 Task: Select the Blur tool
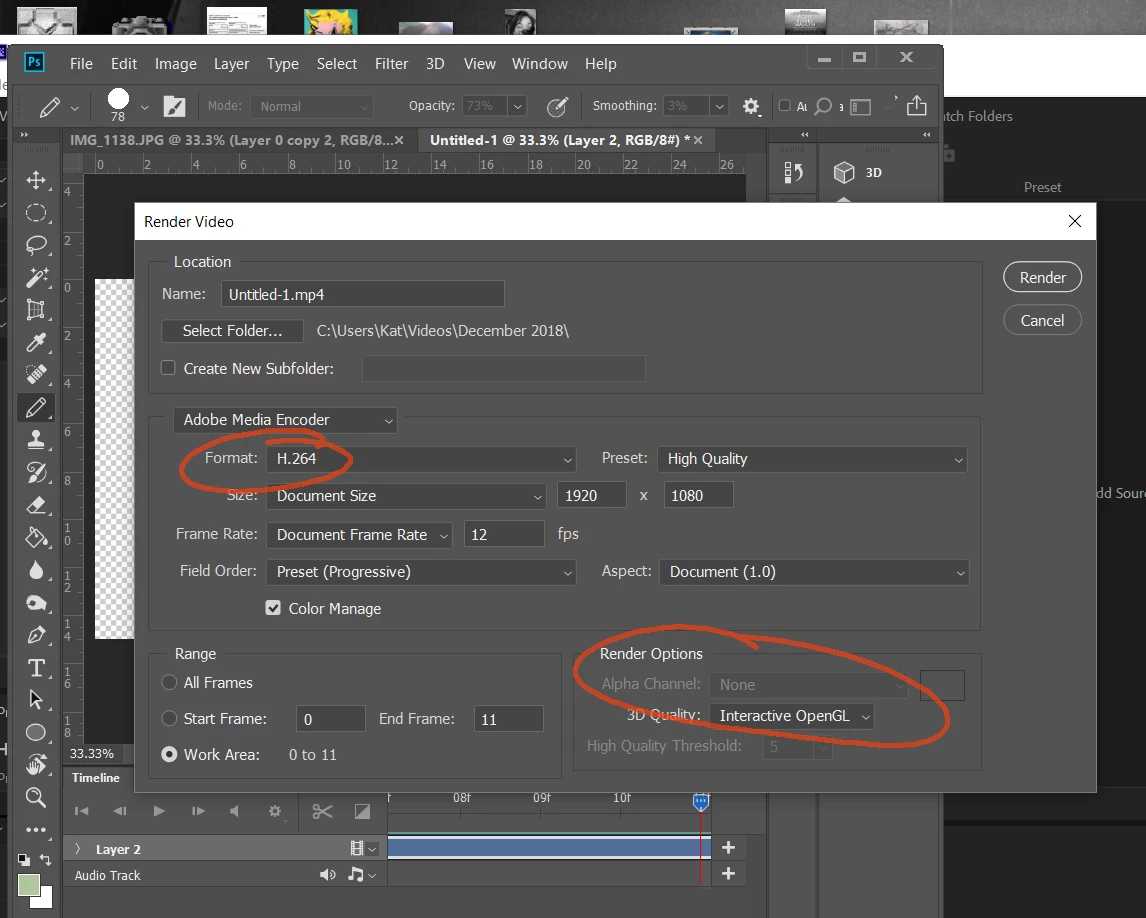point(36,570)
